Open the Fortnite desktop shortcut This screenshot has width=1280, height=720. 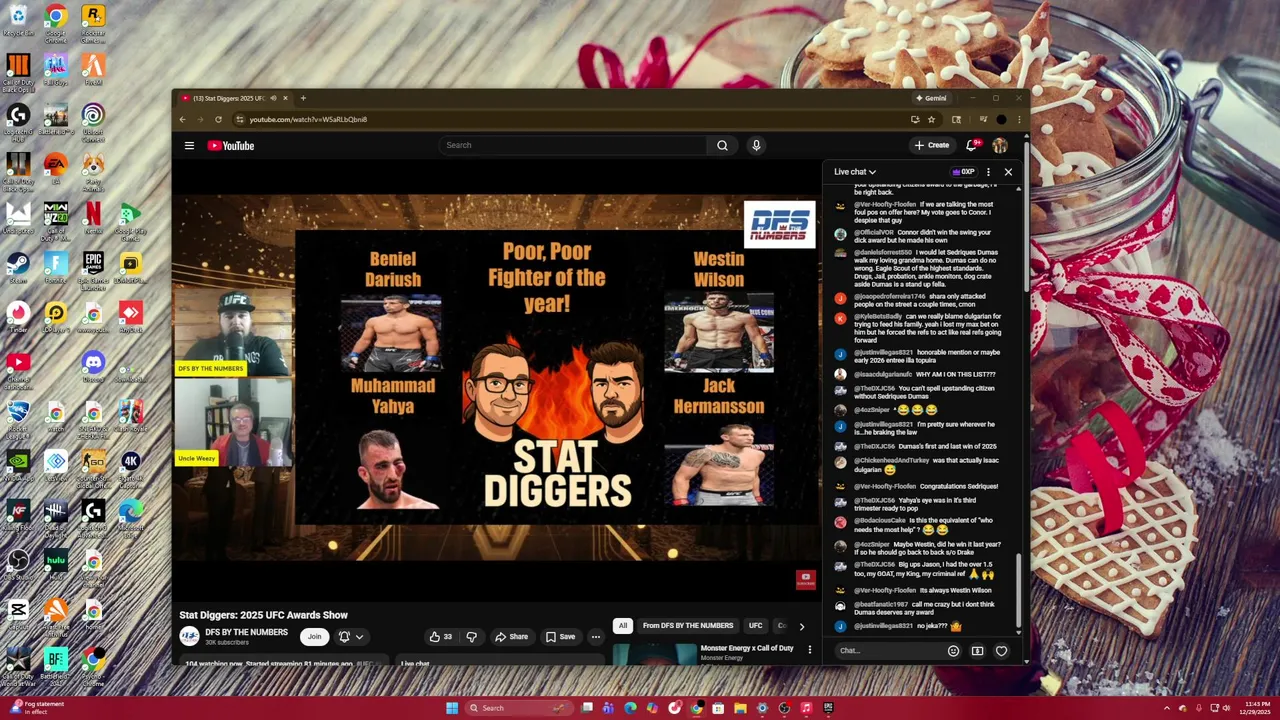tap(55, 265)
